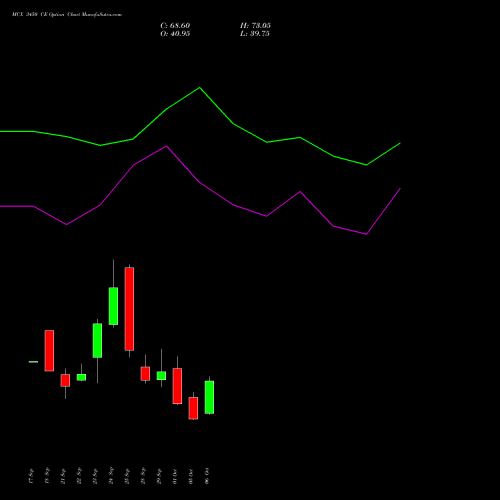Select the last green candle for 06 Oct
500x500 pixels.
pyautogui.click(x=209, y=397)
